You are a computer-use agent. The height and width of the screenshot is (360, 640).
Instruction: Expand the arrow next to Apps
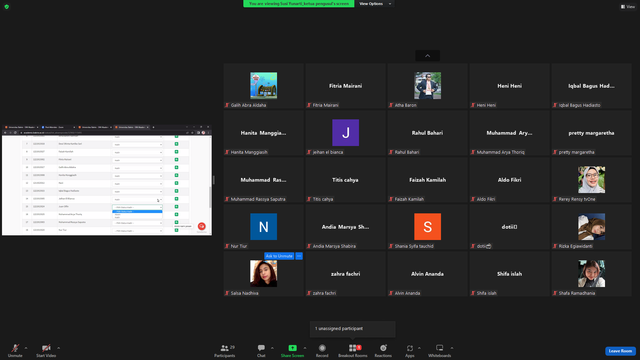tap(419, 348)
